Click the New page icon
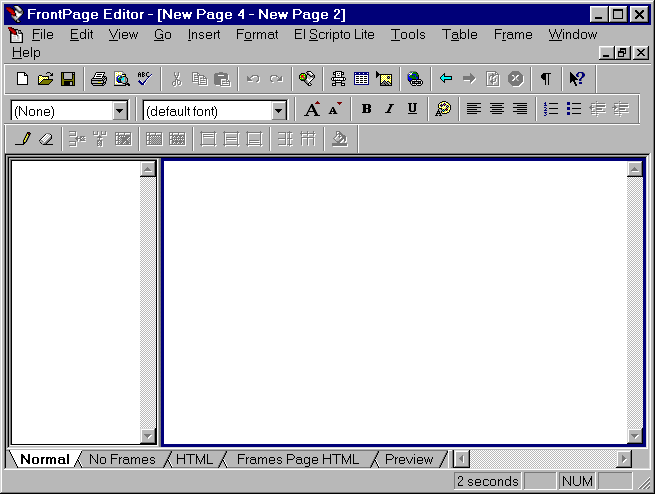The width and height of the screenshot is (655, 494). point(23,79)
